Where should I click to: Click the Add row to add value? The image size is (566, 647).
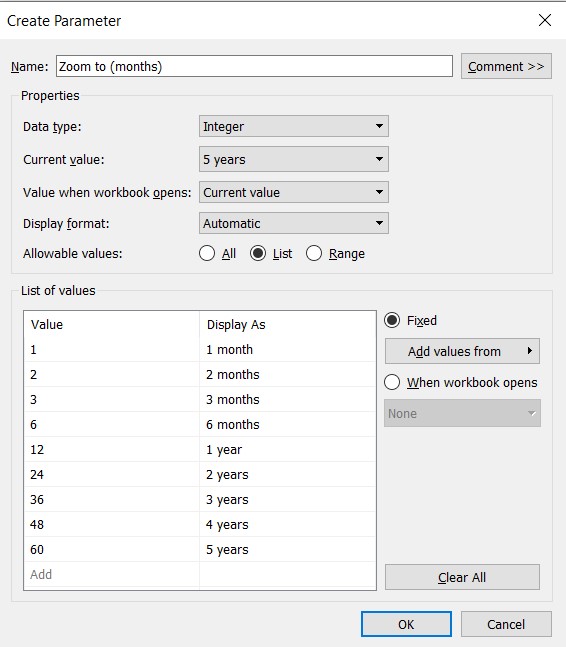tap(111, 574)
